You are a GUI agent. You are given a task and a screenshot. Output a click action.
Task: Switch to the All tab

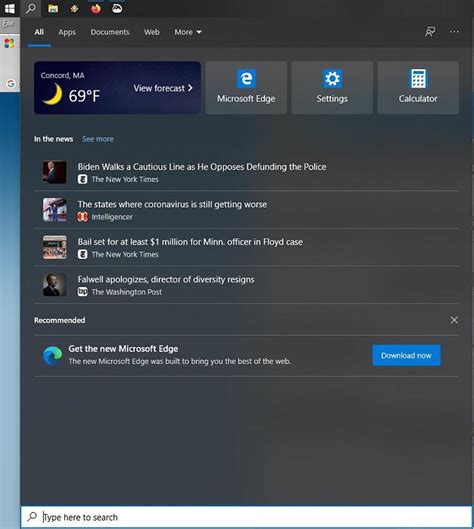(x=39, y=32)
